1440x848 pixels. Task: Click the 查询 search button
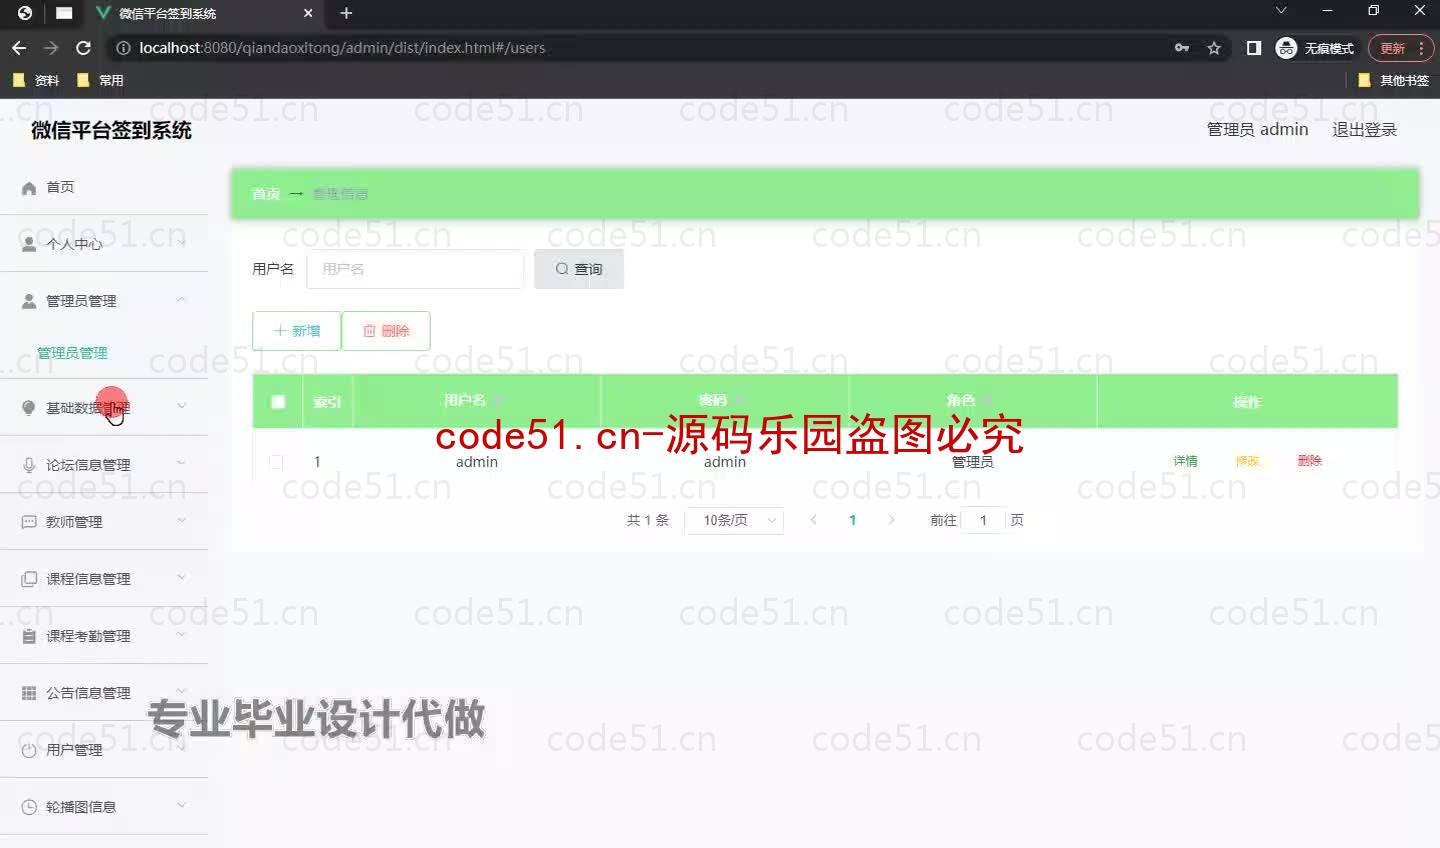pos(579,269)
